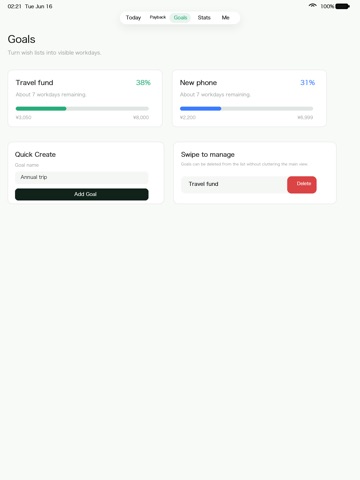The height and width of the screenshot is (480, 360).
Task: Click the ¥8,000 target amount
Action: (141, 117)
